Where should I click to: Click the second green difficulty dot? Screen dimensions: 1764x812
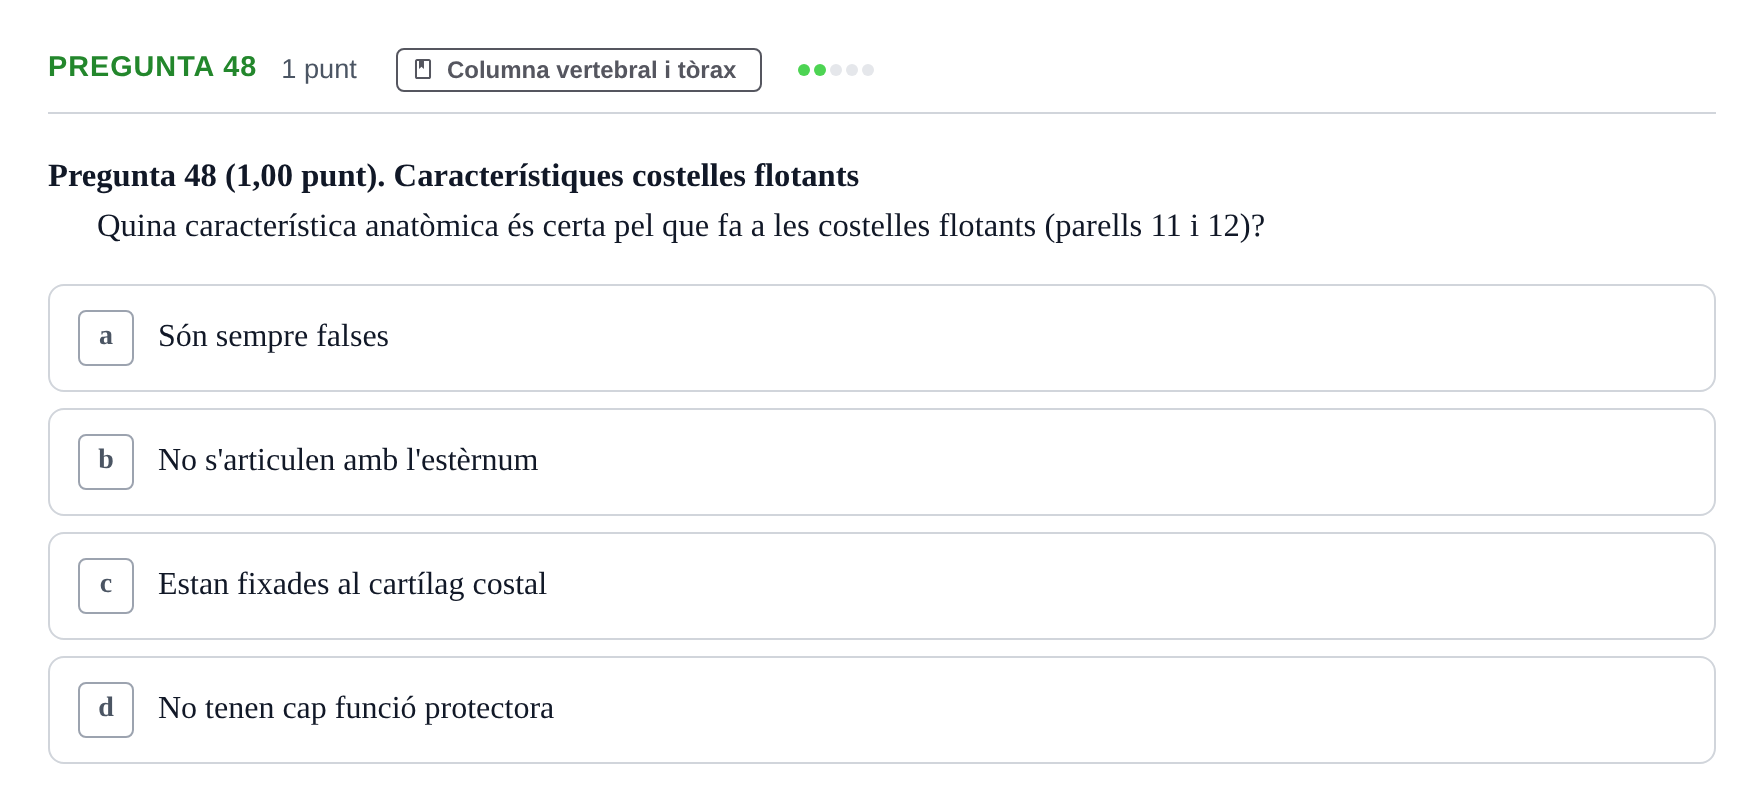pyautogui.click(x=820, y=70)
